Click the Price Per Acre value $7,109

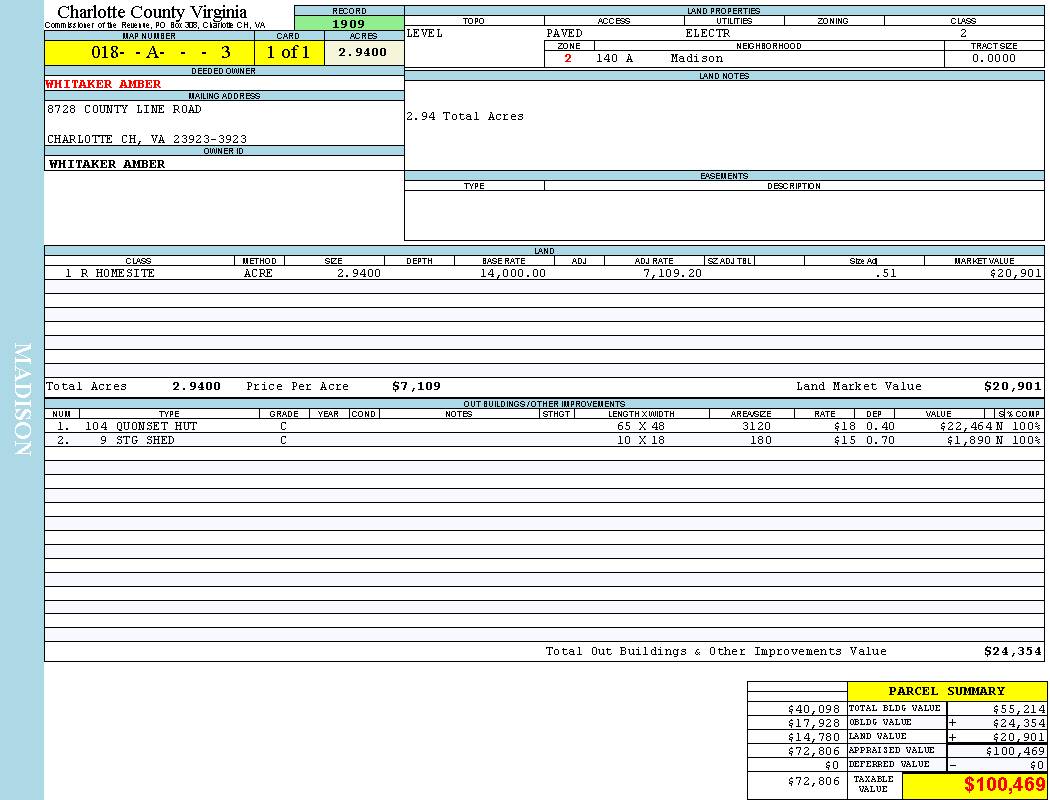coord(416,386)
